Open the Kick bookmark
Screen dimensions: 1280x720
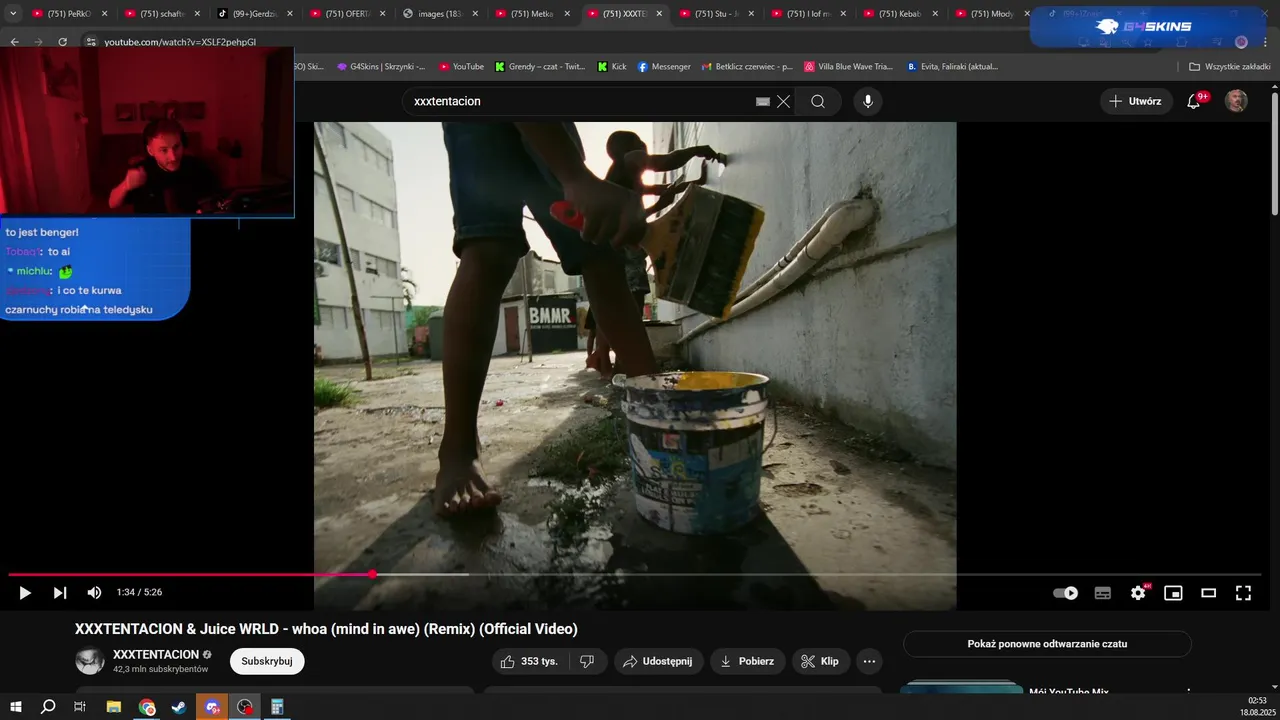612,66
